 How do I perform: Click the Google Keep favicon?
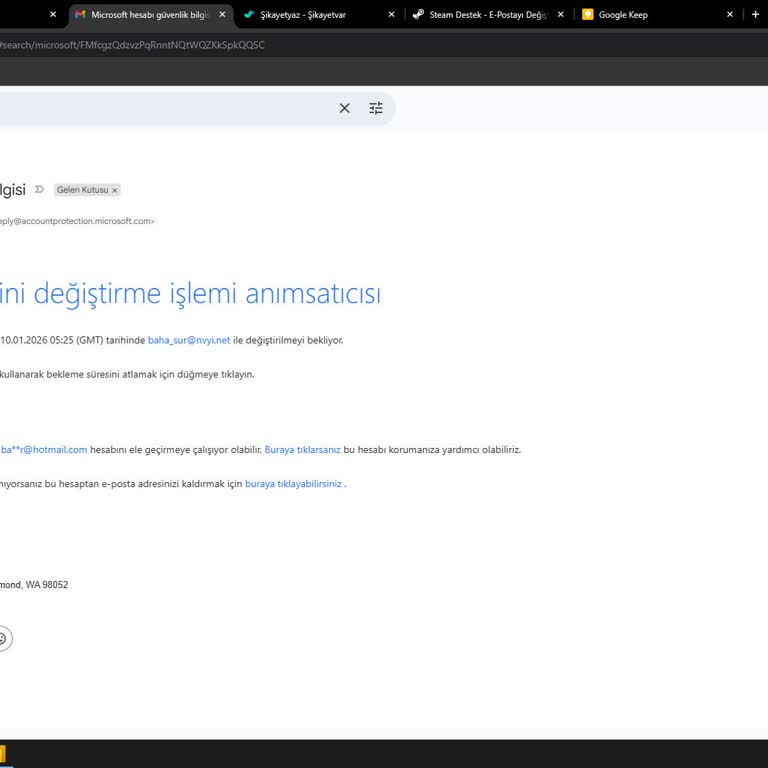pyautogui.click(x=587, y=15)
